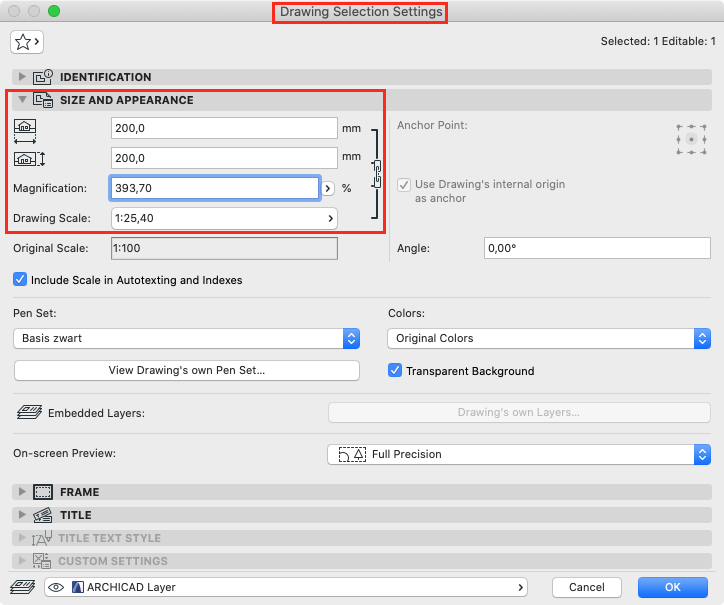Click the chain link proportions icon
The image size is (724, 605).
point(377,174)
